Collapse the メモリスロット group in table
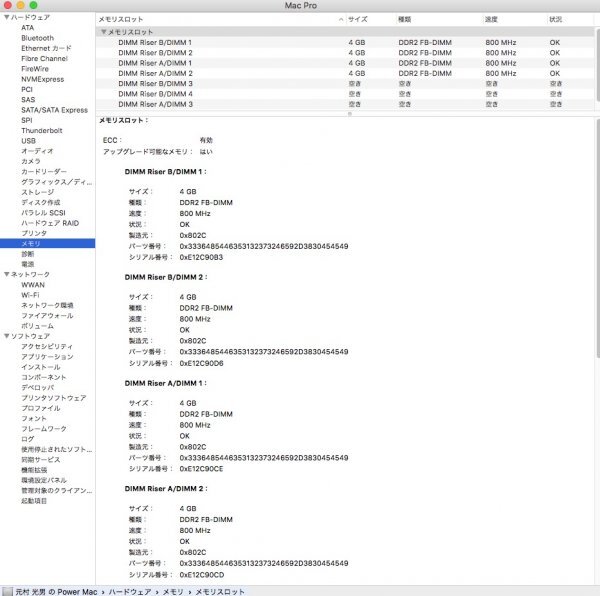 click(103, 32)
